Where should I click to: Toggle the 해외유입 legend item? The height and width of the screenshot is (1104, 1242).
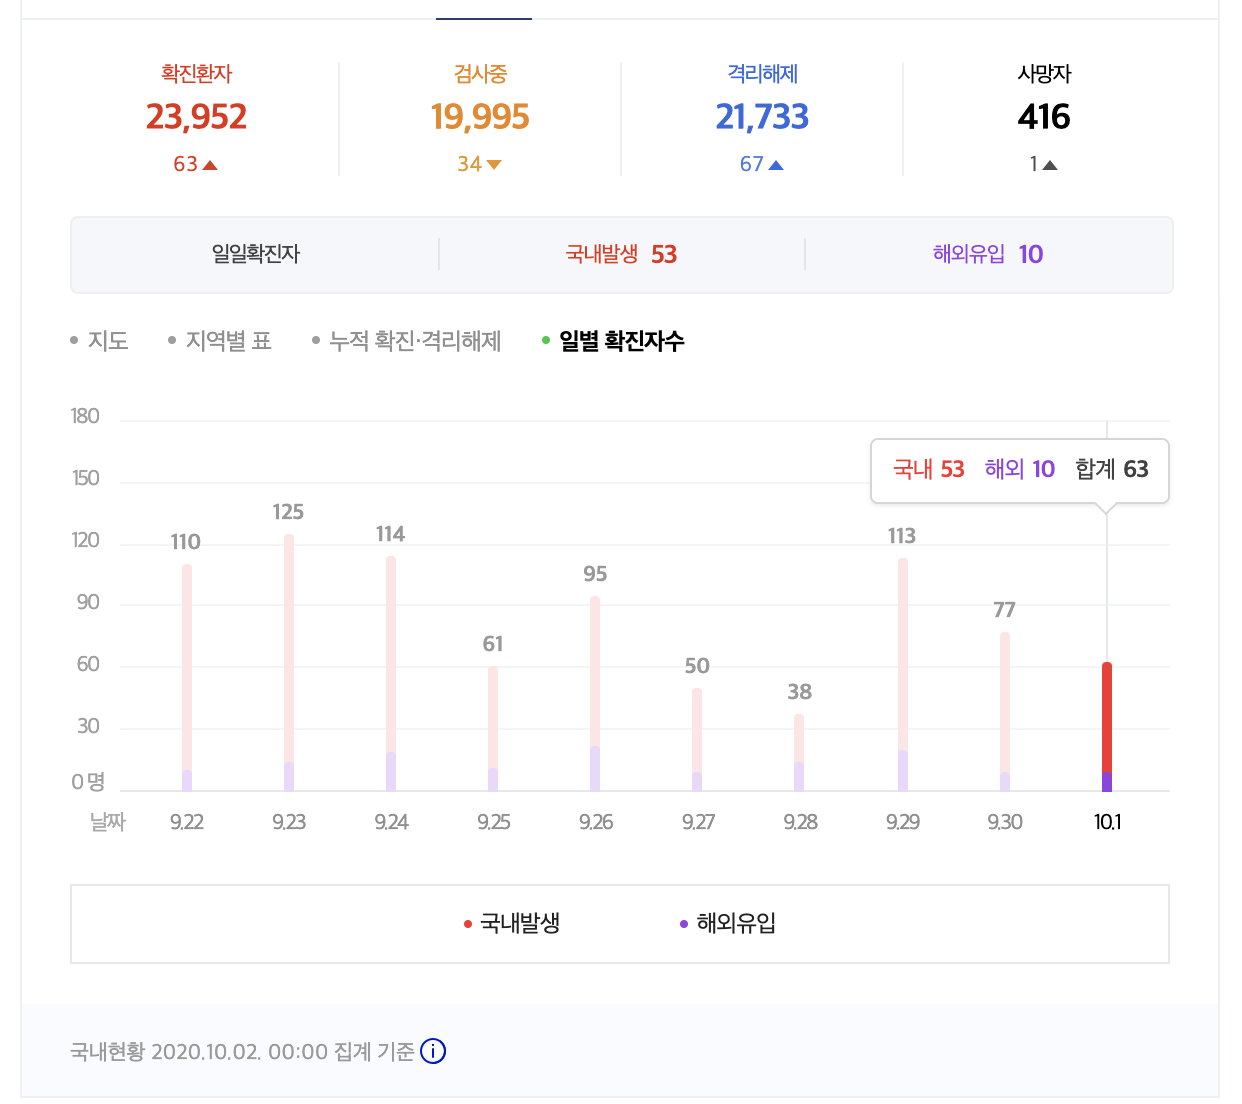[x=727, y=923]
